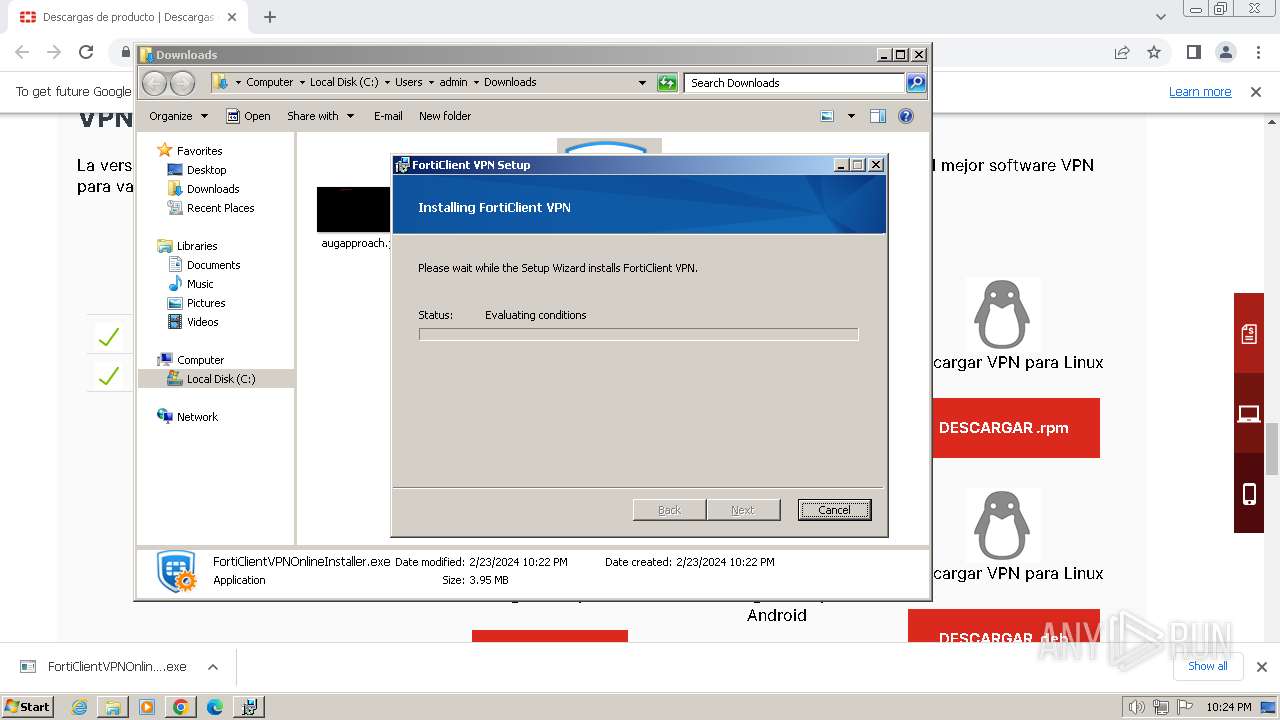Click Local Disk (C:) in address bar

[344, 82]
